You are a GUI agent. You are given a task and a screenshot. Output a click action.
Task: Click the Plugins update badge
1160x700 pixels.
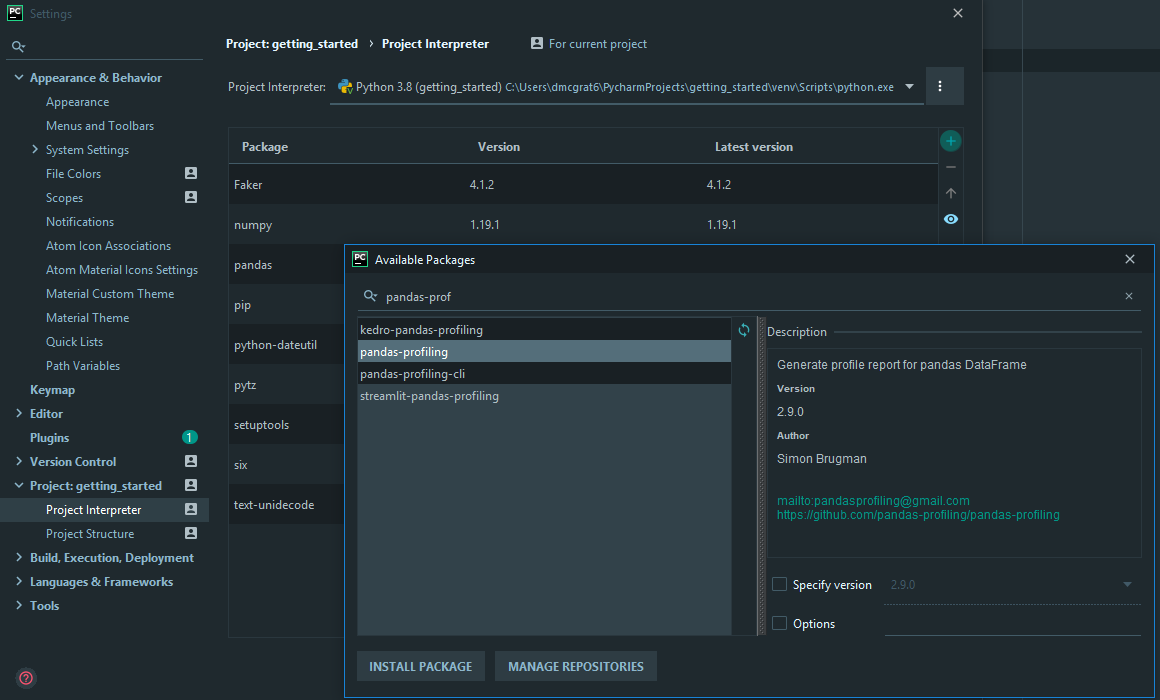[x=190, y=438]
